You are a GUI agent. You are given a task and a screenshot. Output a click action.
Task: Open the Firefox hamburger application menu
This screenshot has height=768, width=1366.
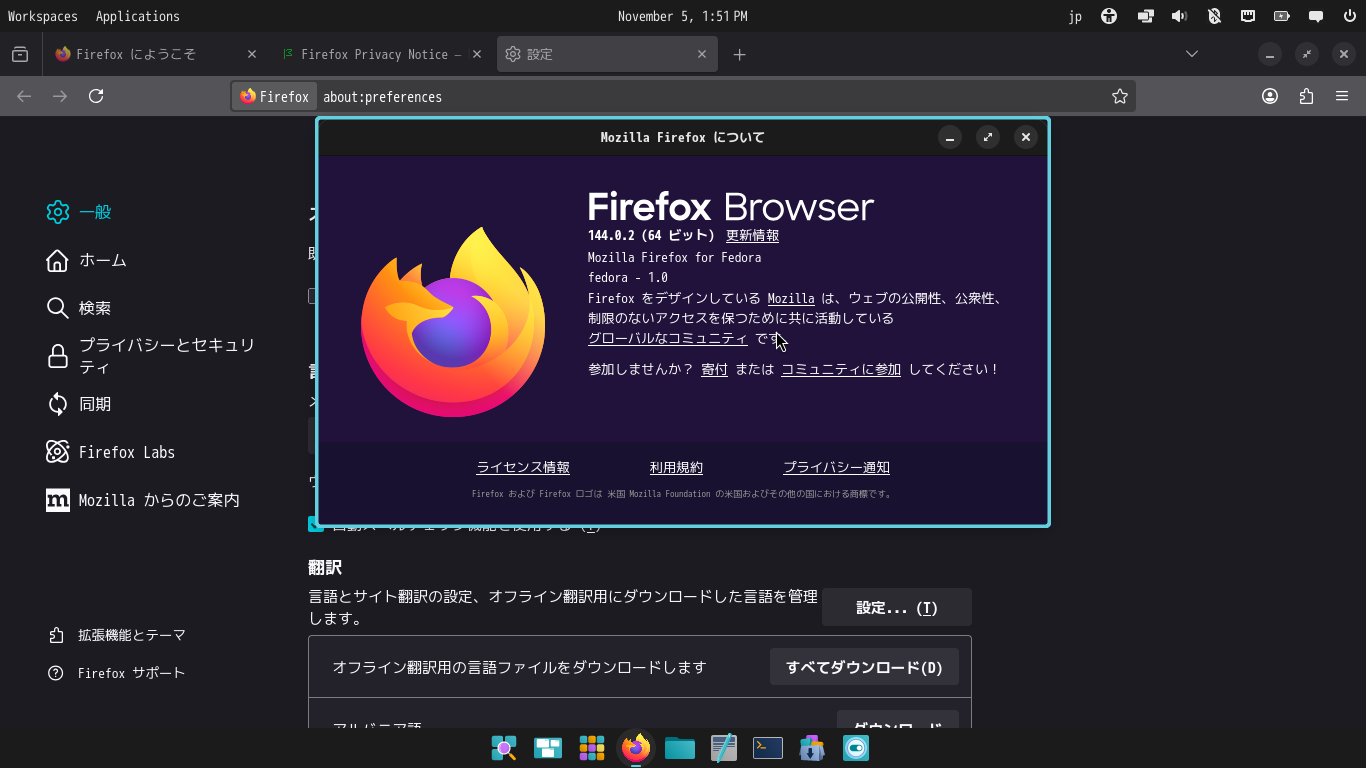[x=1342, y=96]
